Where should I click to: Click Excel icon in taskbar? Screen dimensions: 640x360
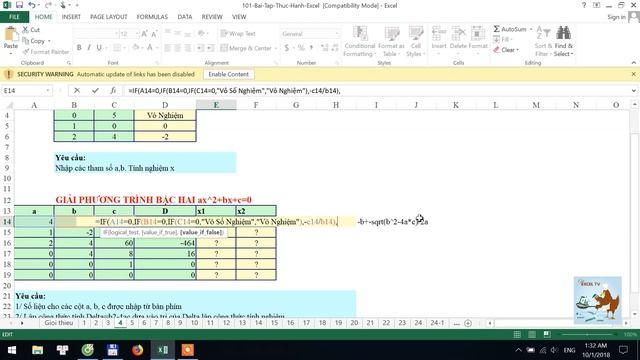point(162,350)
